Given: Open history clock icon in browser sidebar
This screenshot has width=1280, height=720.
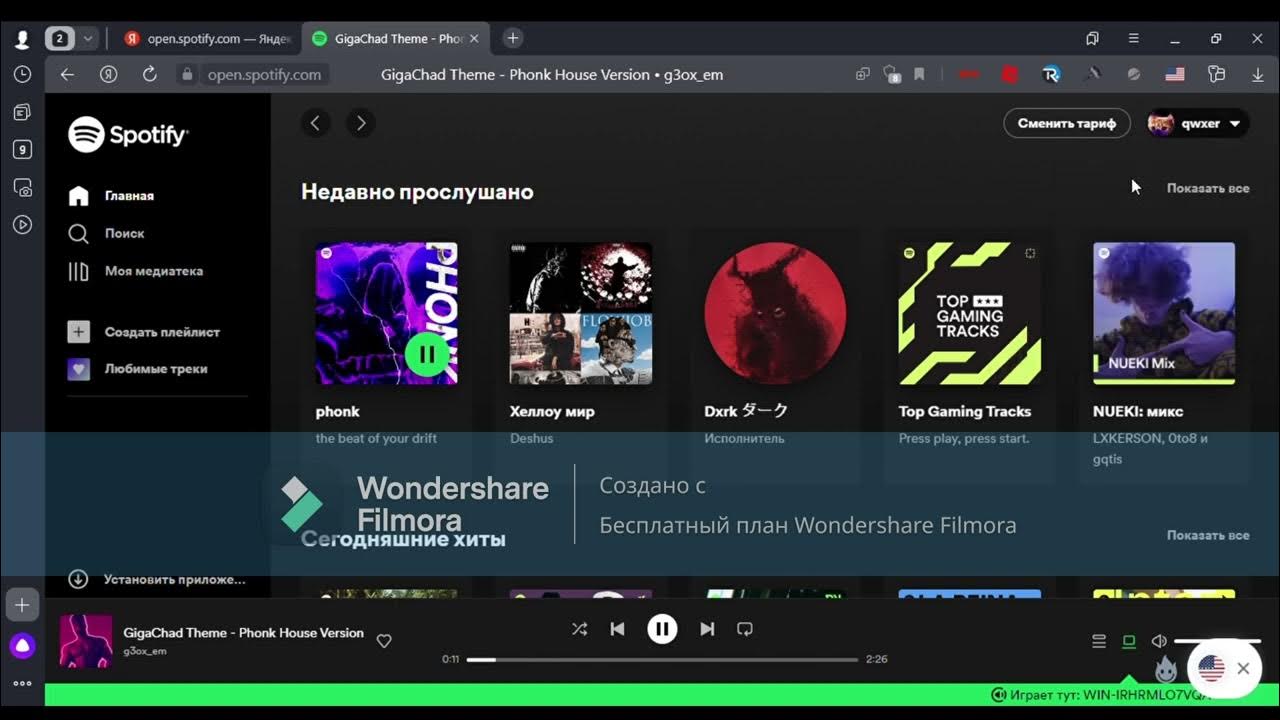Looking at the screenshot, I should 22,75.
